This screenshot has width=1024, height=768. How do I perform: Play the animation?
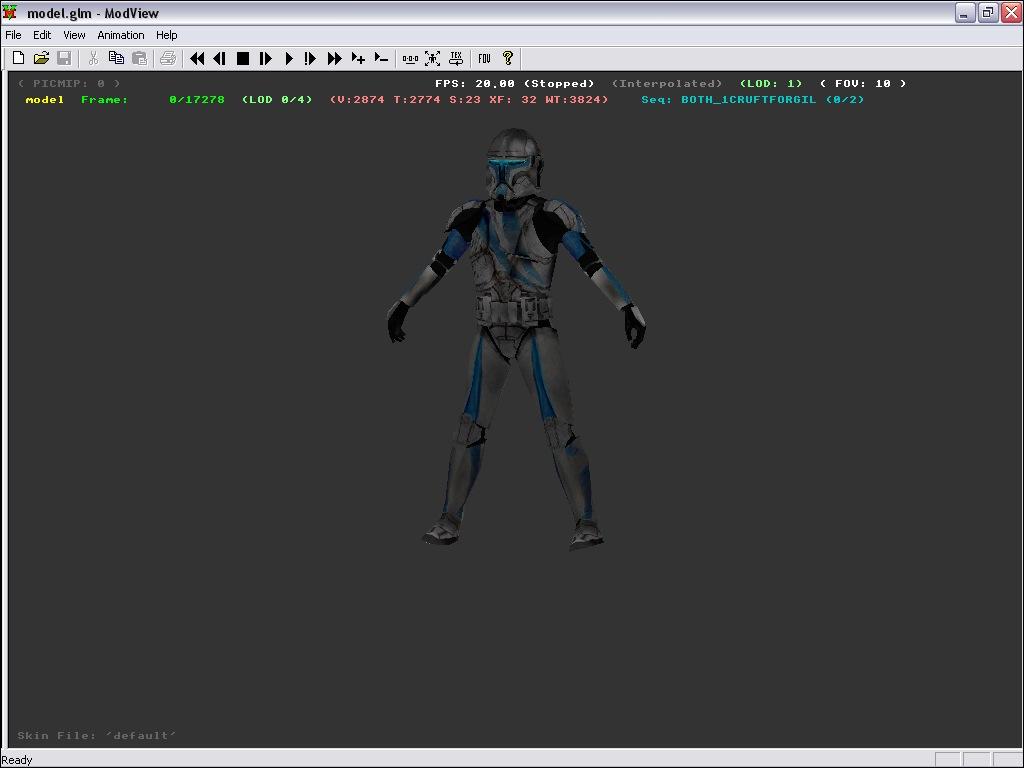[289, 59]
